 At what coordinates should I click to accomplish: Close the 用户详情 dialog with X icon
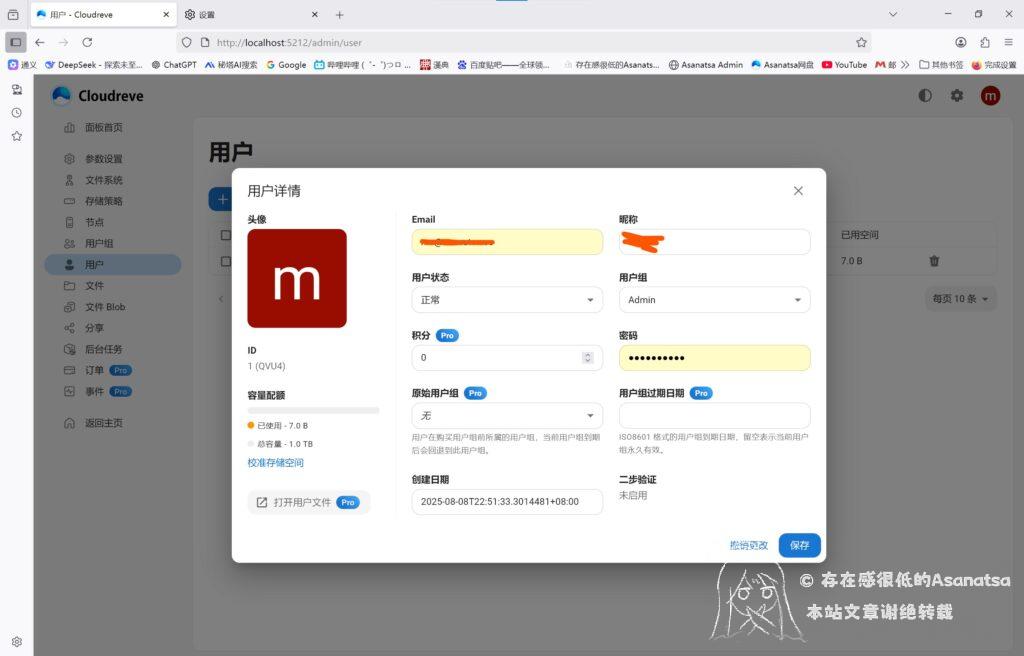798,191
